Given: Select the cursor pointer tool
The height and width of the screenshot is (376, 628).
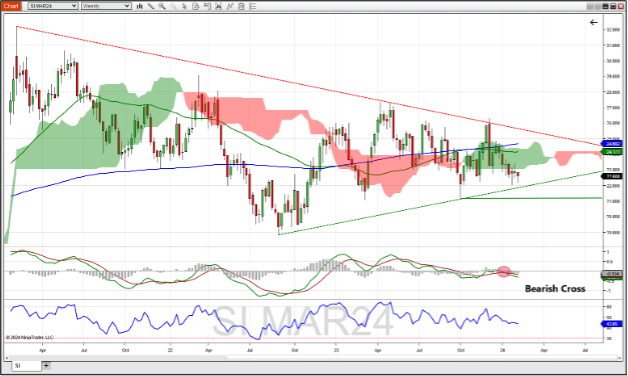Looking at the screenshot, I should click(x=184, y=6).
